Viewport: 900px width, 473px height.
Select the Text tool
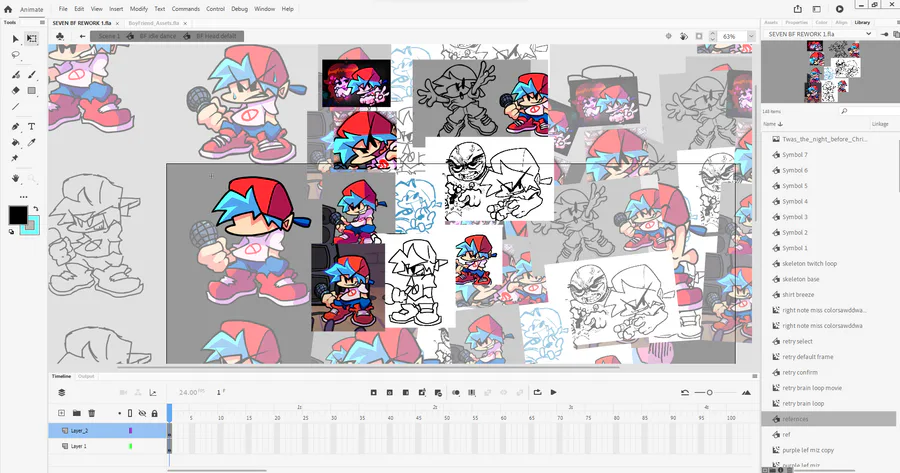pyautogui.click(x=32, y=126)
